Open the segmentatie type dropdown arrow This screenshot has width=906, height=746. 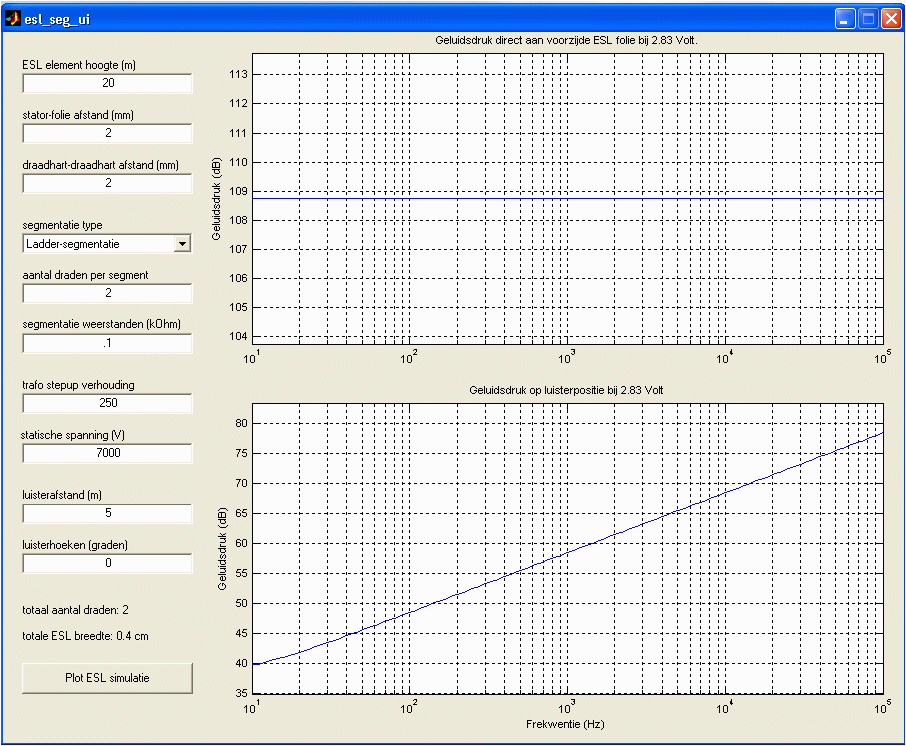(183, 244)
